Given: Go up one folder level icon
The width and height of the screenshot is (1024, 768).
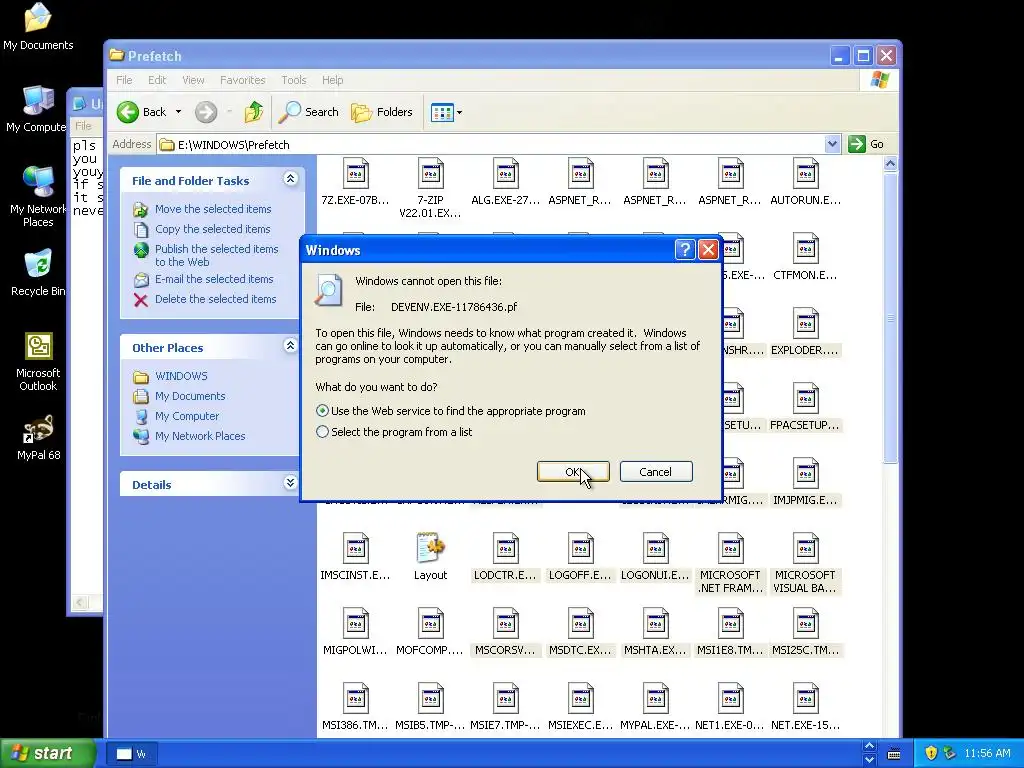Looking at the screenshot, I should (253, 112).
